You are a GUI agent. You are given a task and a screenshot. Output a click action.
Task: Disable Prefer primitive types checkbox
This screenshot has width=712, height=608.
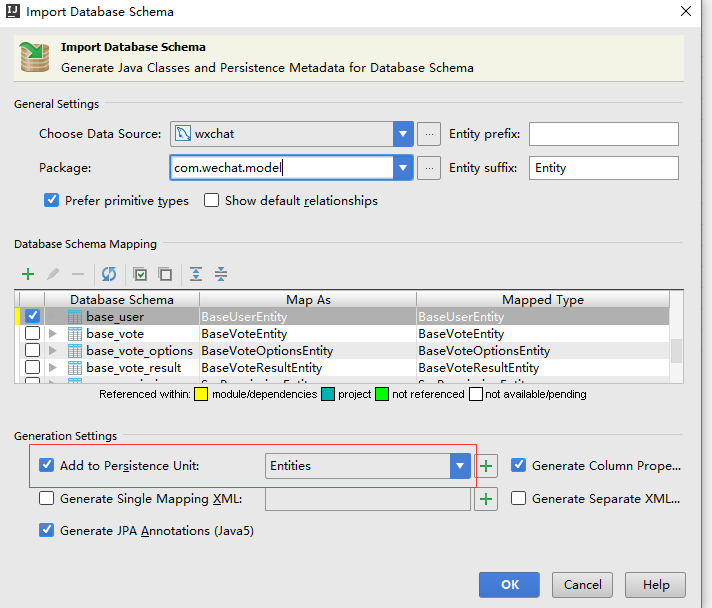coord(52,200)
